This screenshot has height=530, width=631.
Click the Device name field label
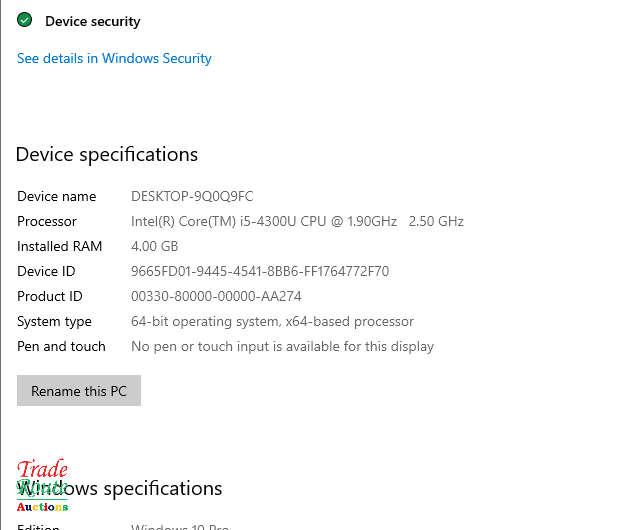(57, 196)
